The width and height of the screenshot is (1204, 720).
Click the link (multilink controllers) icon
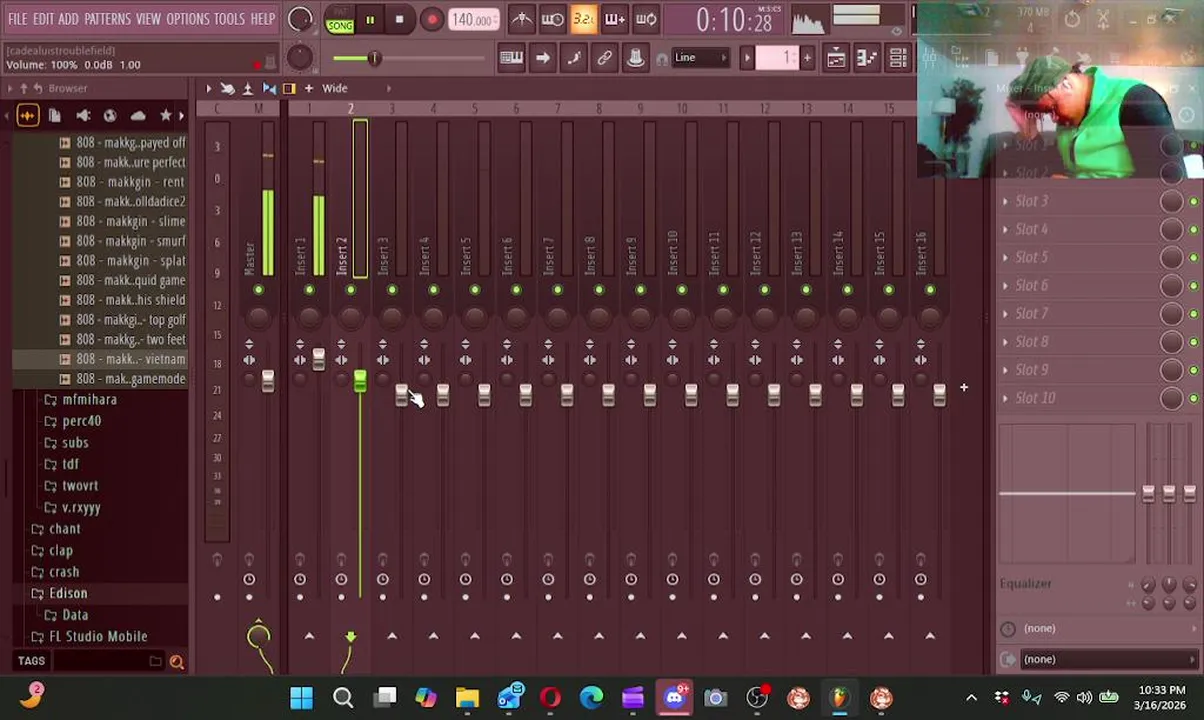coord(604,58)
